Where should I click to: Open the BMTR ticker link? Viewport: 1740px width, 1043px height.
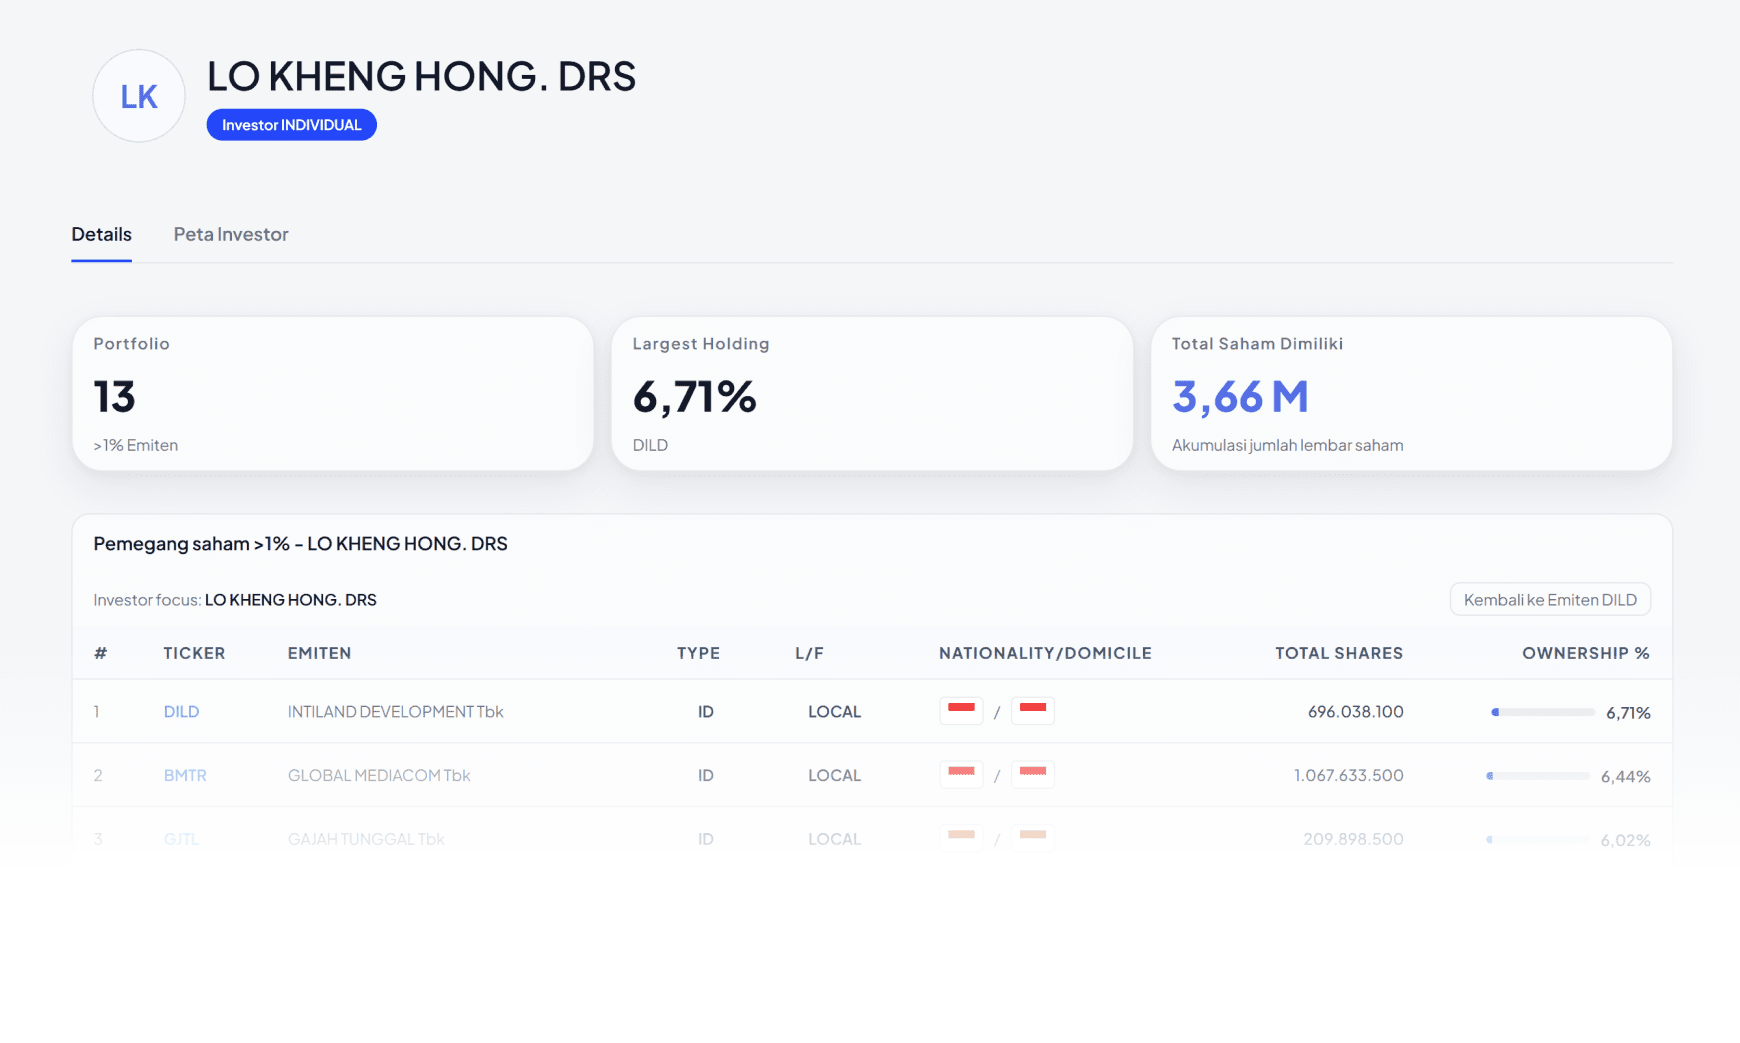pos(185,776)
